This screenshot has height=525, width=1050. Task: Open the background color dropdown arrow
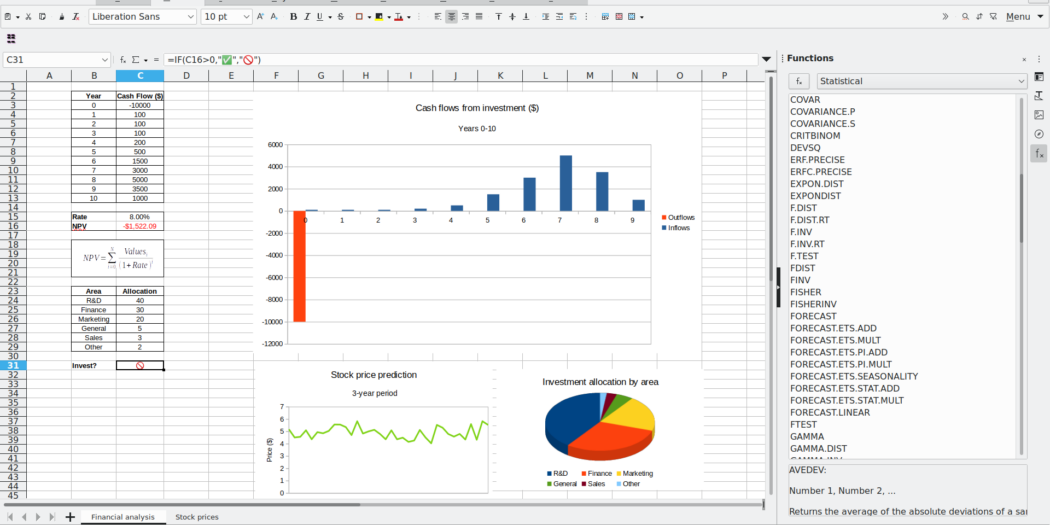click(388, 17)
